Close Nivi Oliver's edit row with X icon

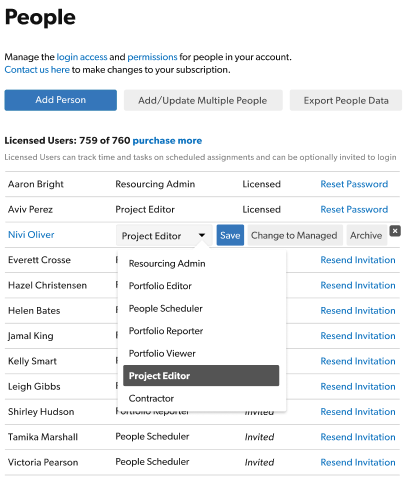point(395,231)
